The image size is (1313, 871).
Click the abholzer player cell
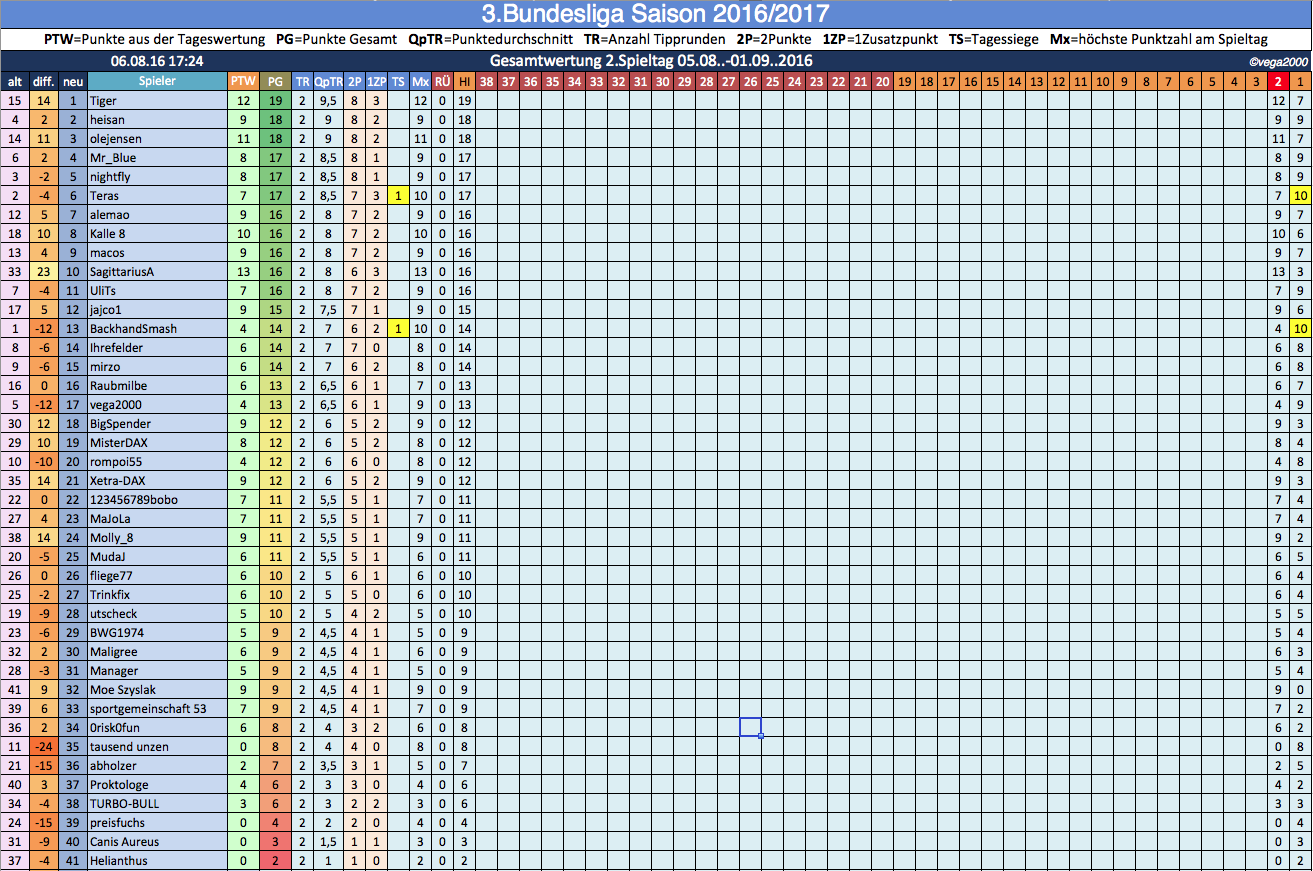tap(157, 765)
